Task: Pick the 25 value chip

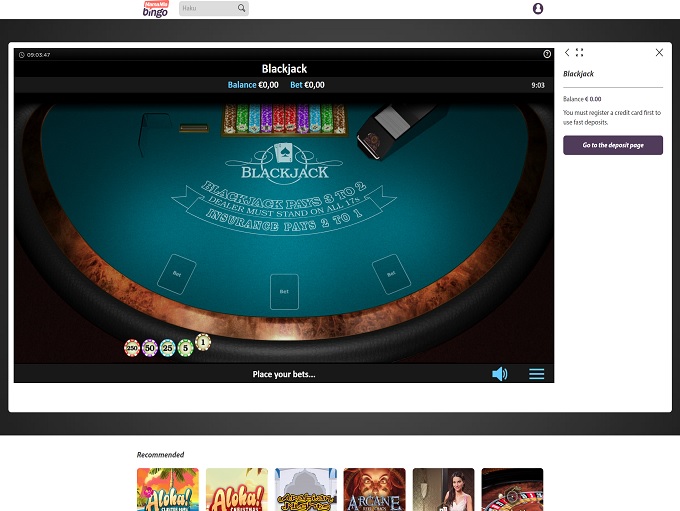Action: pyautogui.click(x=168, y=348)
